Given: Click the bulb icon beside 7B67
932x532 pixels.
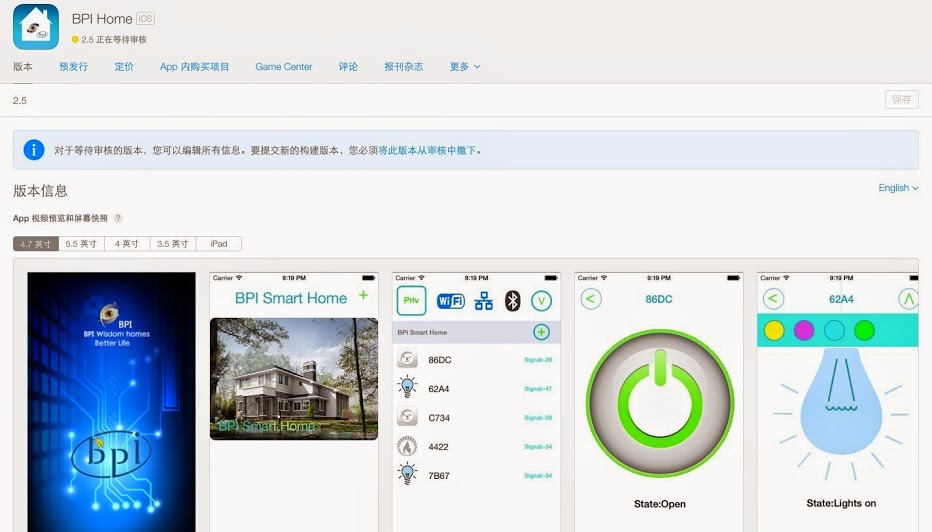Looking at the screenshot, I should [407, 474].
